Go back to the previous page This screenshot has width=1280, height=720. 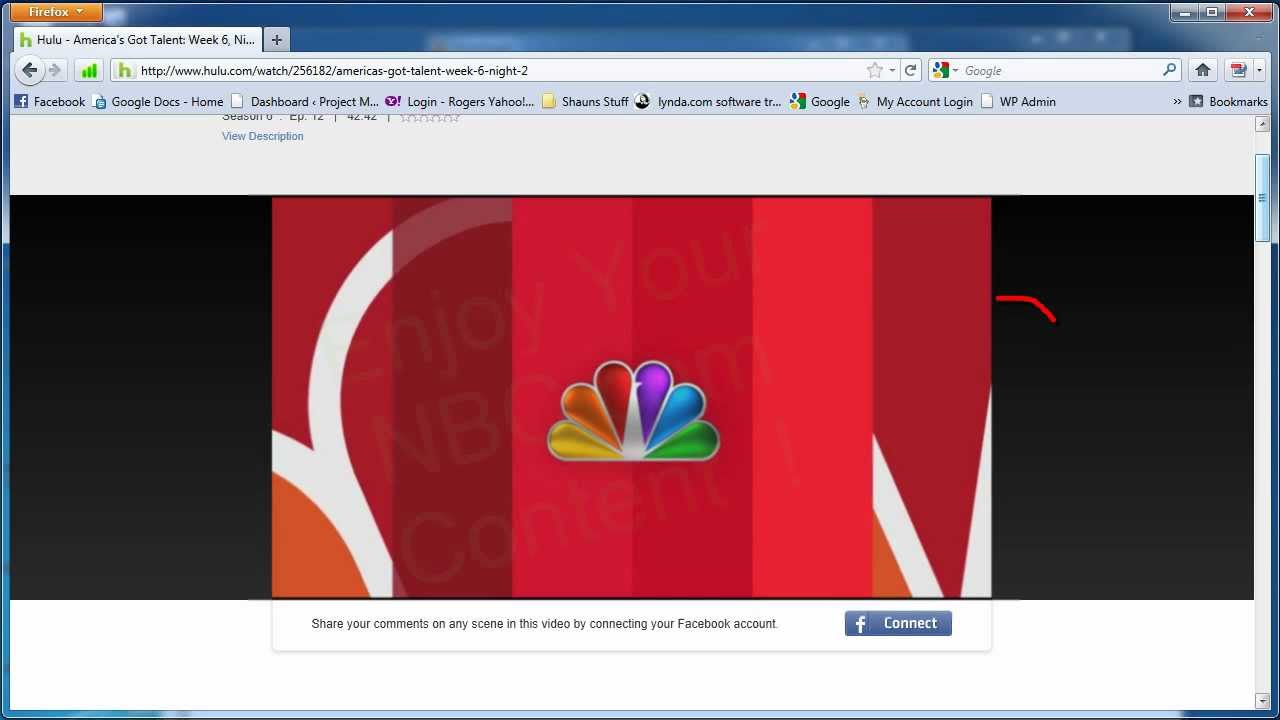[30, 70]
